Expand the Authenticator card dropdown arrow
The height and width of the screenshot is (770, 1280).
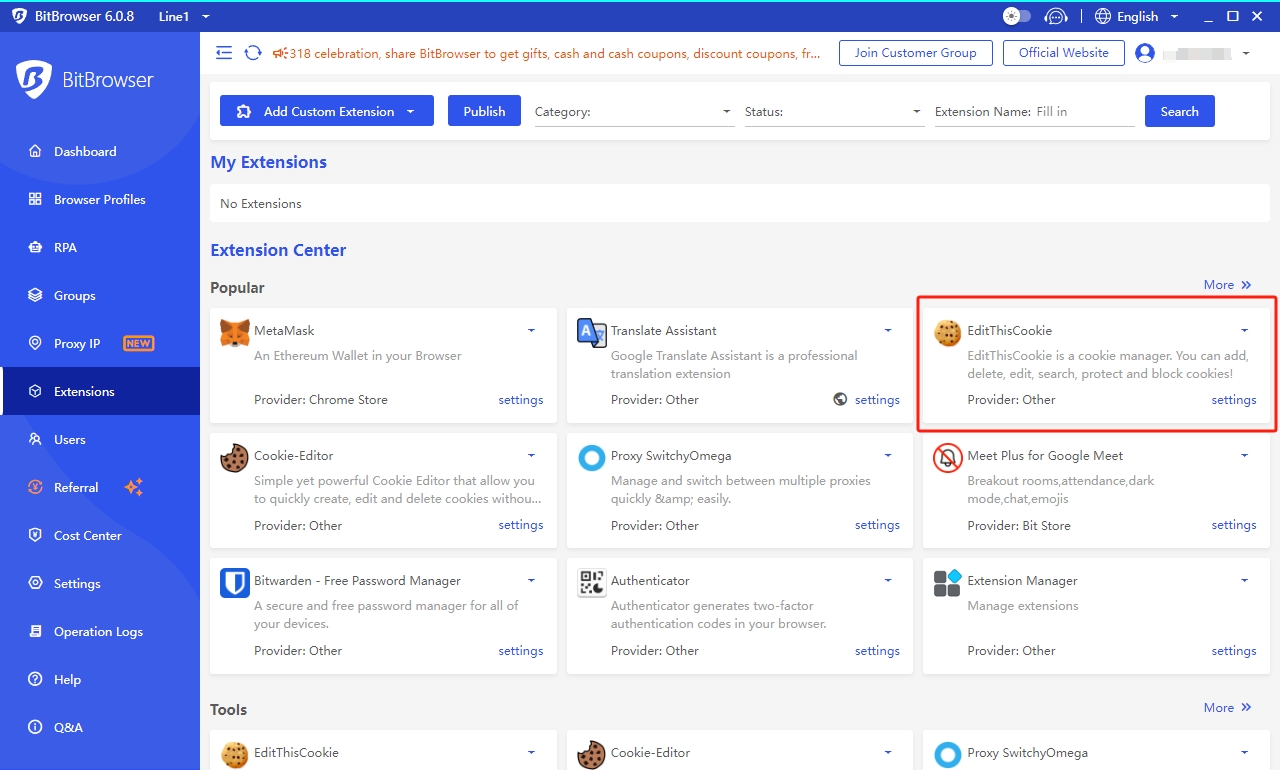[x=888, y=580]
